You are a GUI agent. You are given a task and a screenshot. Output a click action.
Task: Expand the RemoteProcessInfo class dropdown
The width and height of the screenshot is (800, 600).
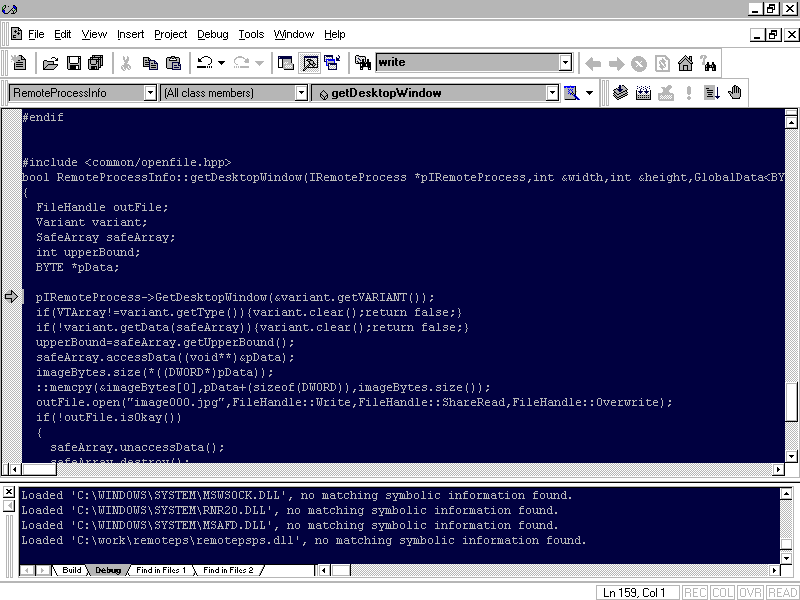150,93
